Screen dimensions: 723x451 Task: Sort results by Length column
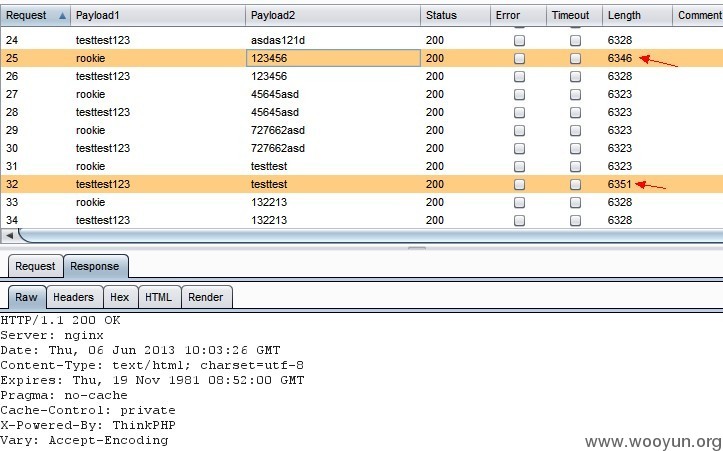point(637,15)
